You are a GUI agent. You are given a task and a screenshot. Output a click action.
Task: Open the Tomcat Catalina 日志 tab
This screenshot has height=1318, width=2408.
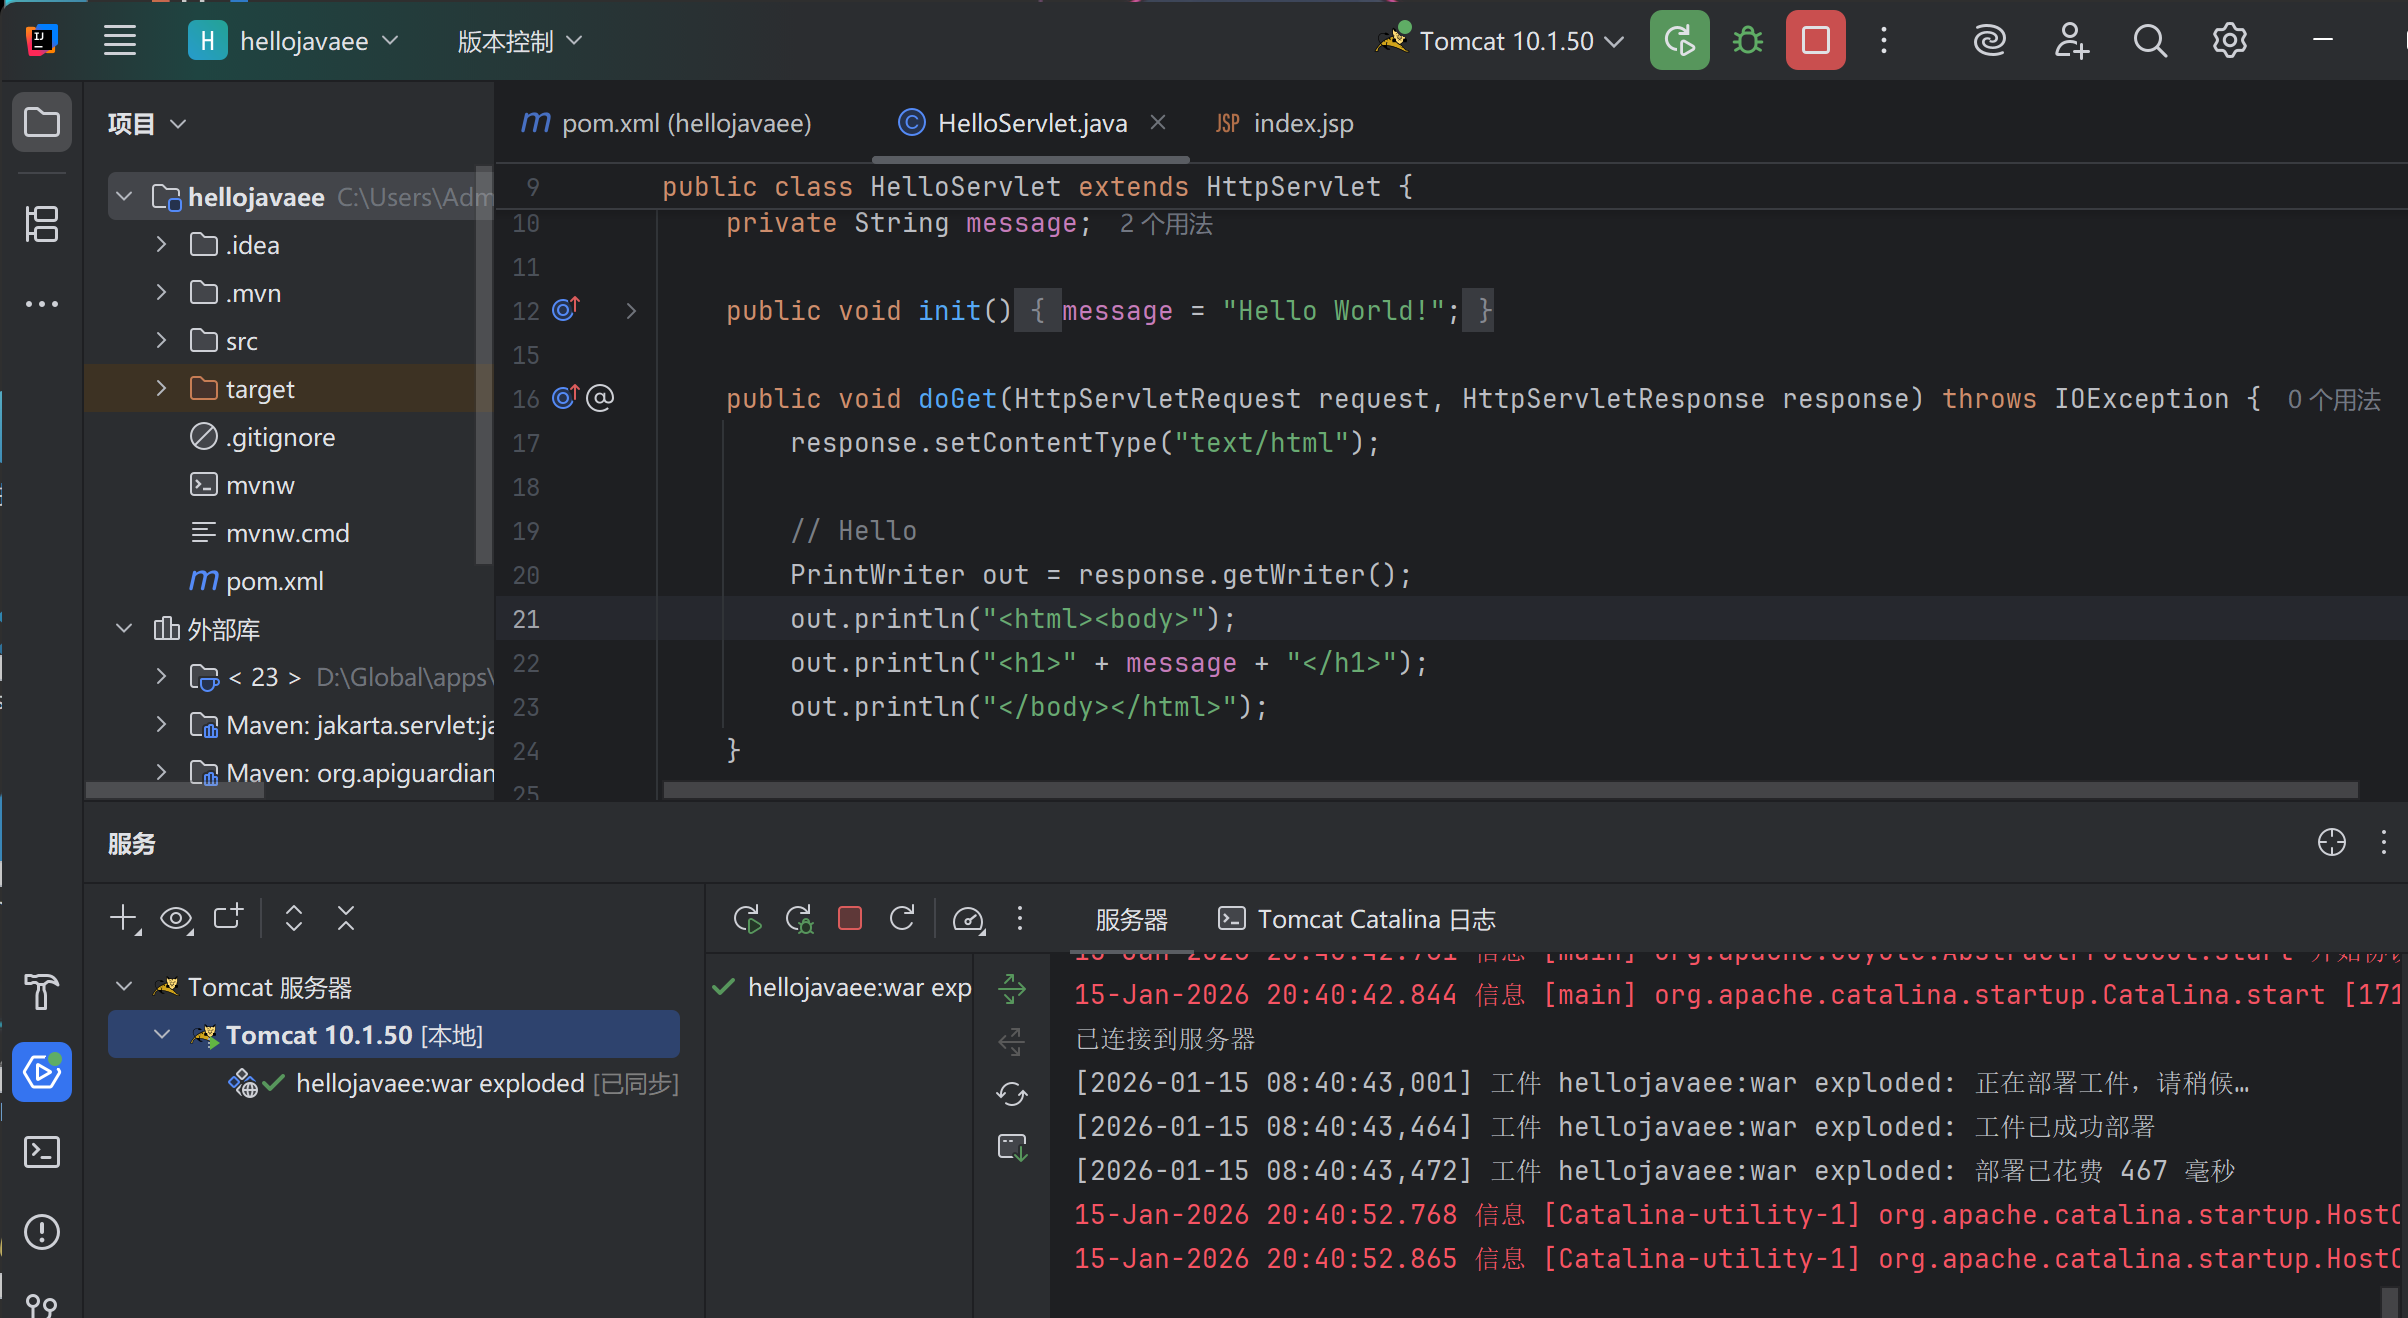point(1356,919)
